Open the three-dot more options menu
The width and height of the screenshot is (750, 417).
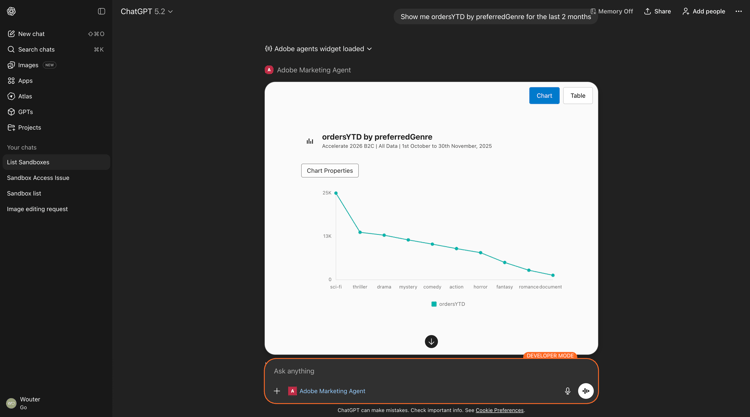coord(739,11)
